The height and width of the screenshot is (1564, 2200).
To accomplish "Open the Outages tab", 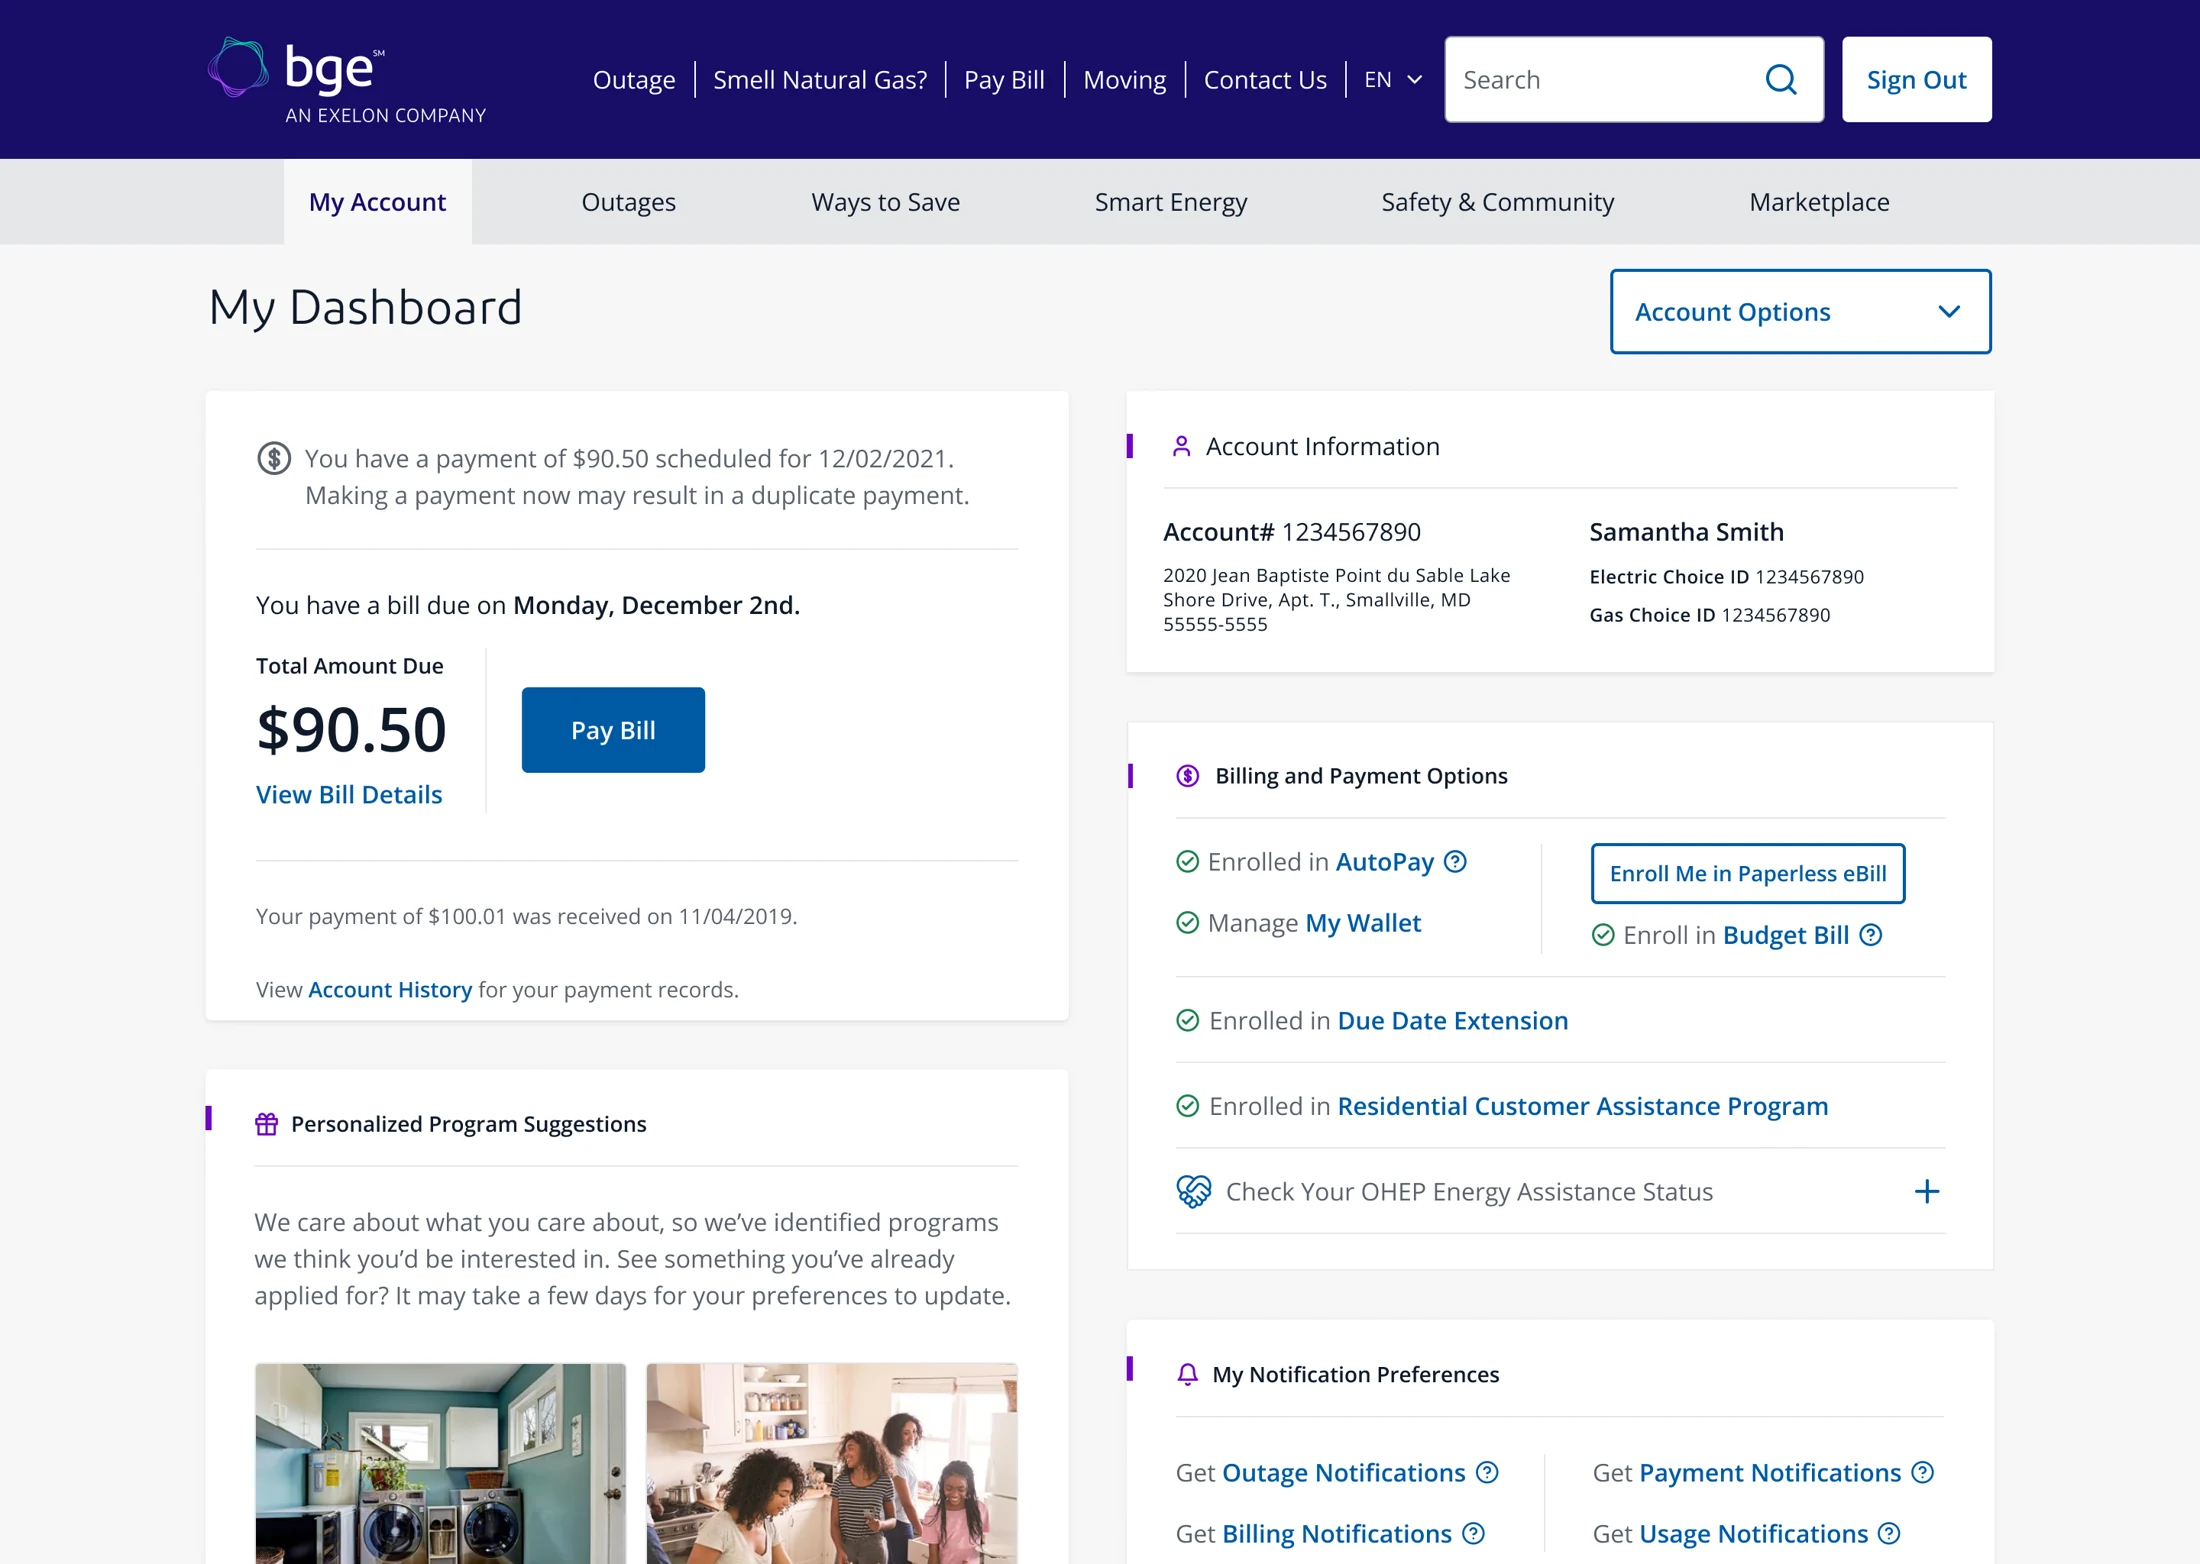I will tap(629, 202).
